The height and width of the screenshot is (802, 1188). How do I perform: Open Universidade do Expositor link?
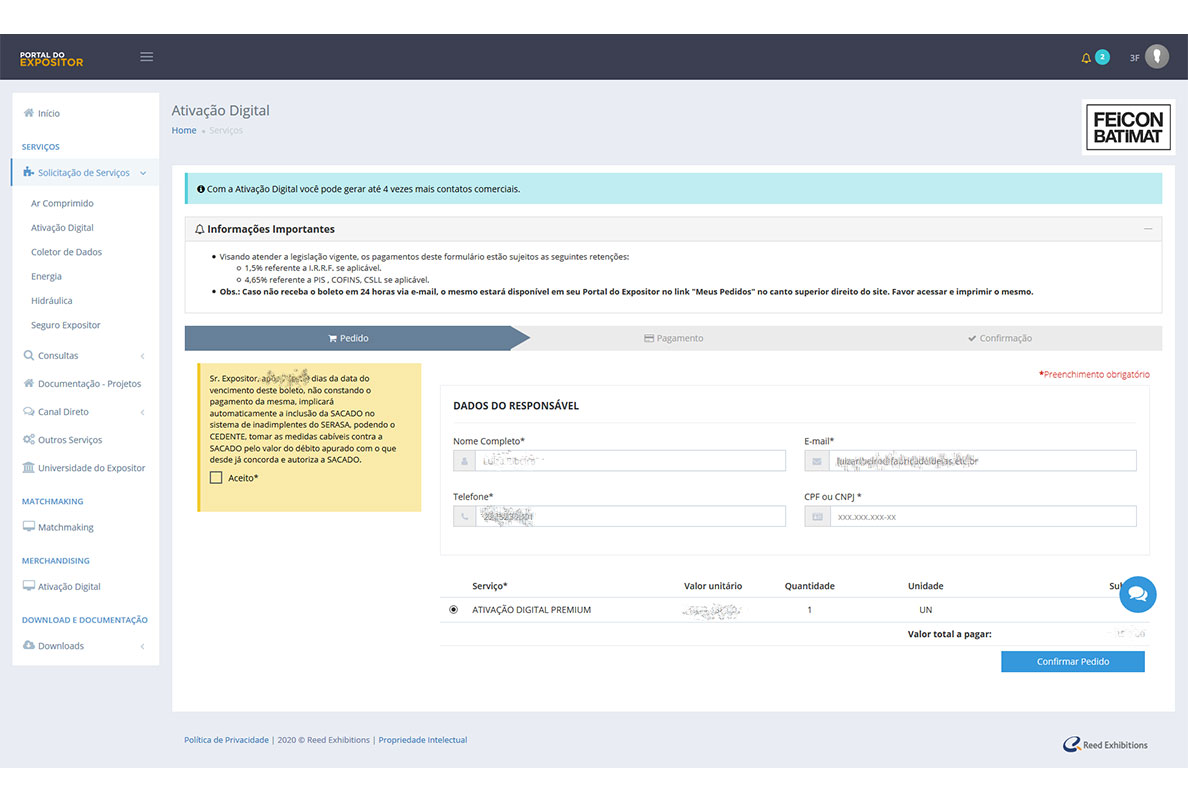click(x=92, y=468)
